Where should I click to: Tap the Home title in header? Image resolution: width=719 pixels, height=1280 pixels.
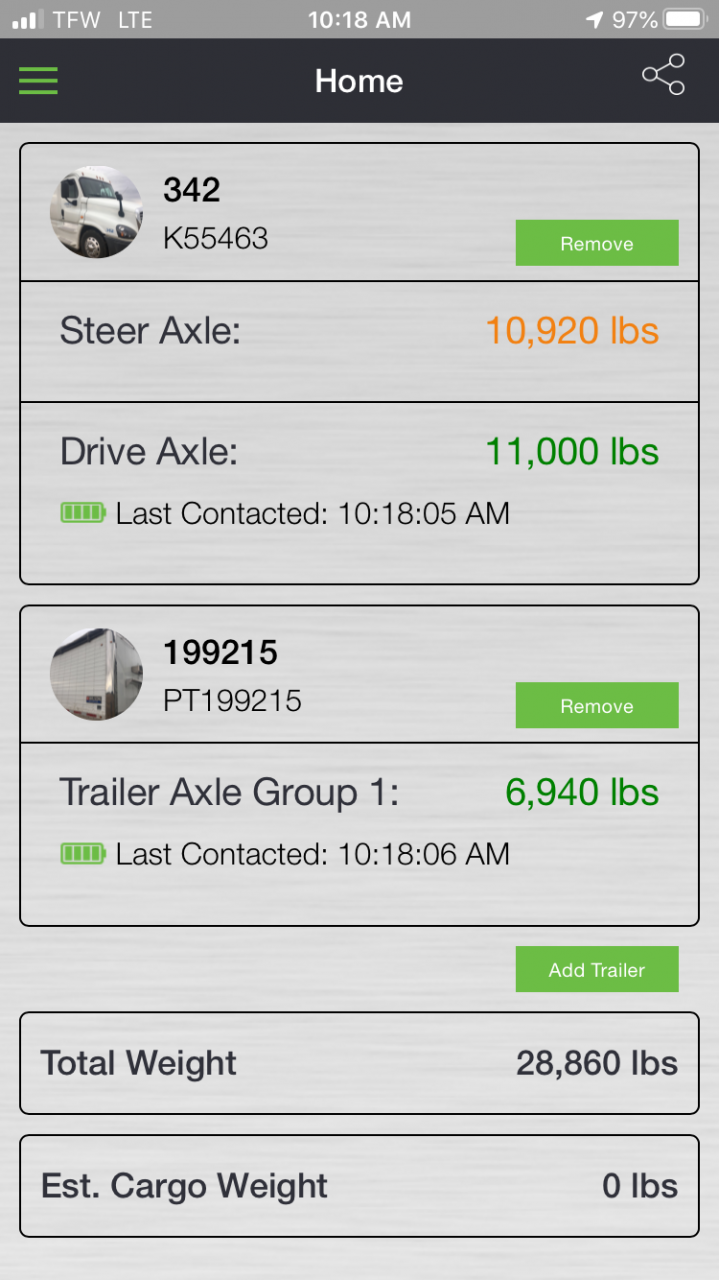pyautogui.click(x=359, y=81)
